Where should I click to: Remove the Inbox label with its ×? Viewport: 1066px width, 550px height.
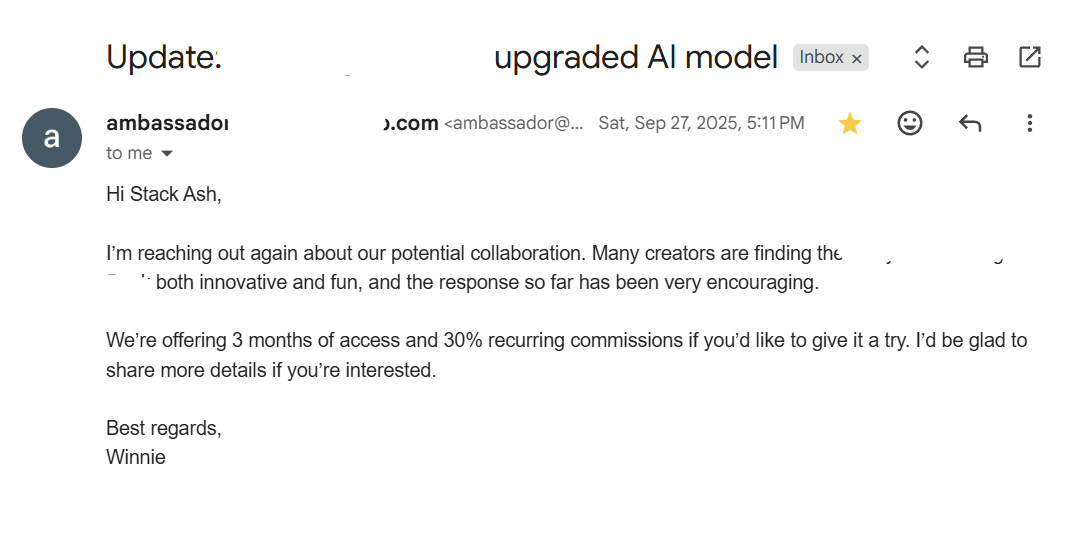(x=857, y=59)
